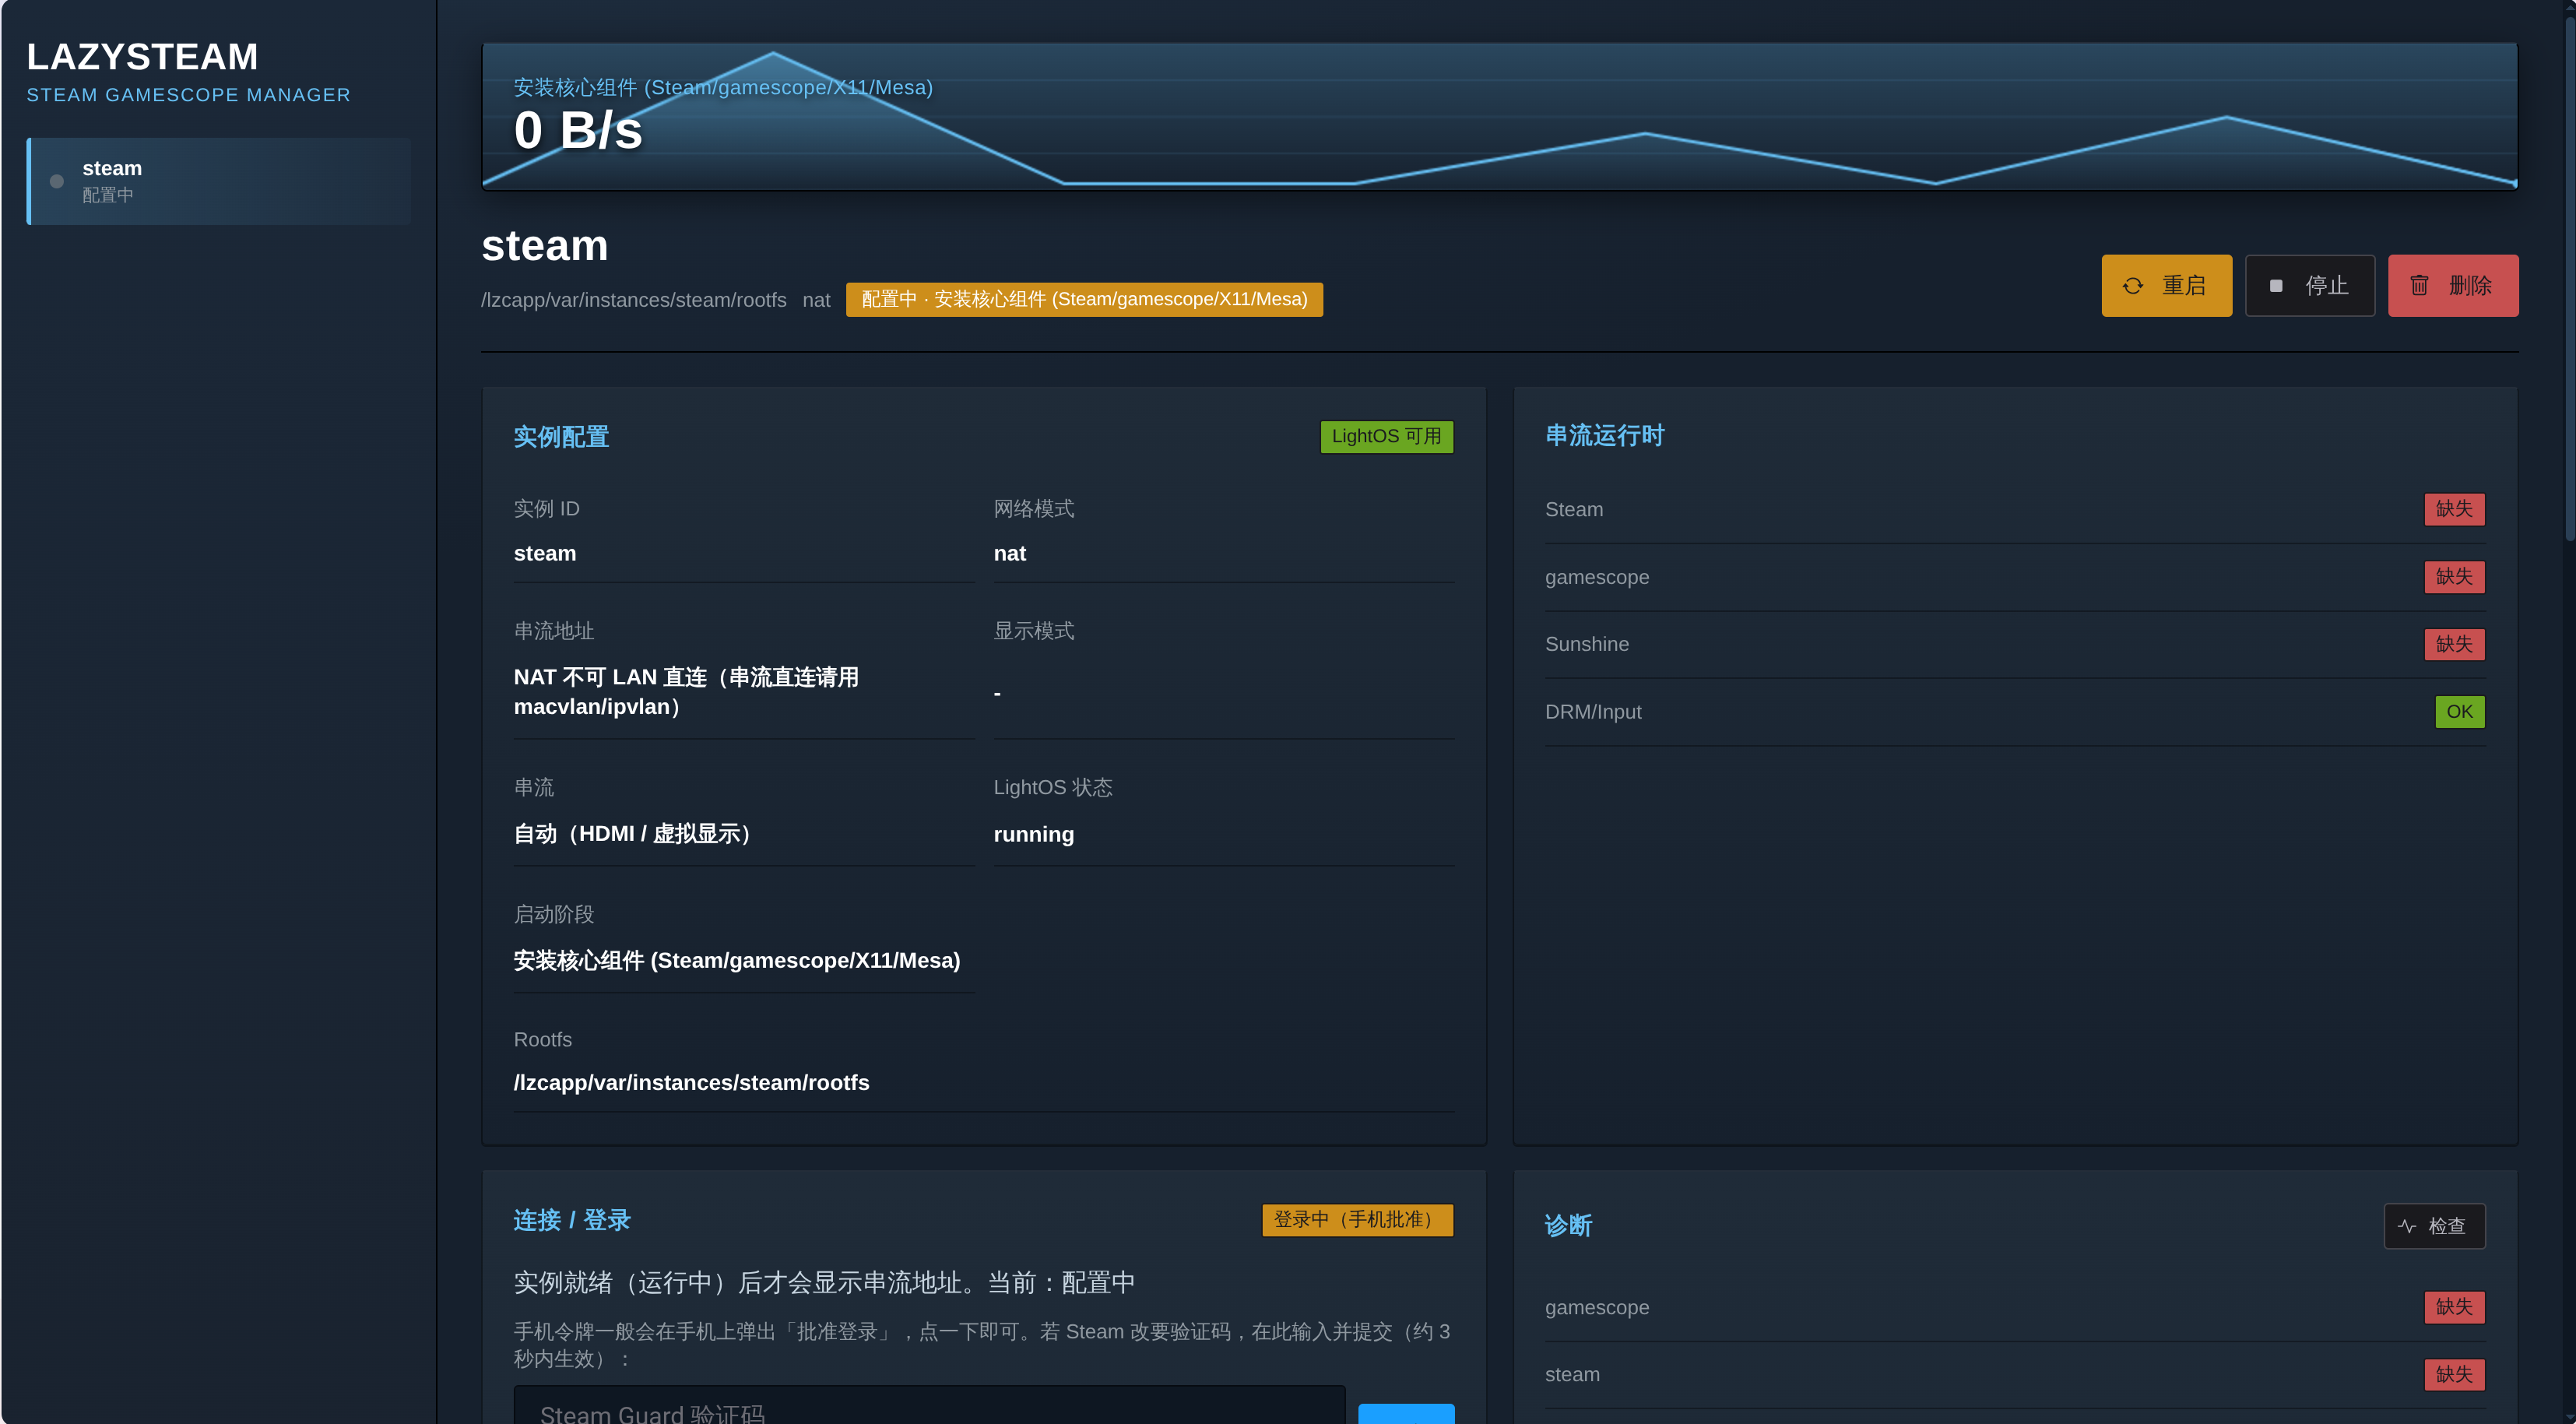The height and width of the screenshot is (1424, 2576).
Task: Click the NAT 不可 LAN 直连 stream address text
Action: pos(686,692)
